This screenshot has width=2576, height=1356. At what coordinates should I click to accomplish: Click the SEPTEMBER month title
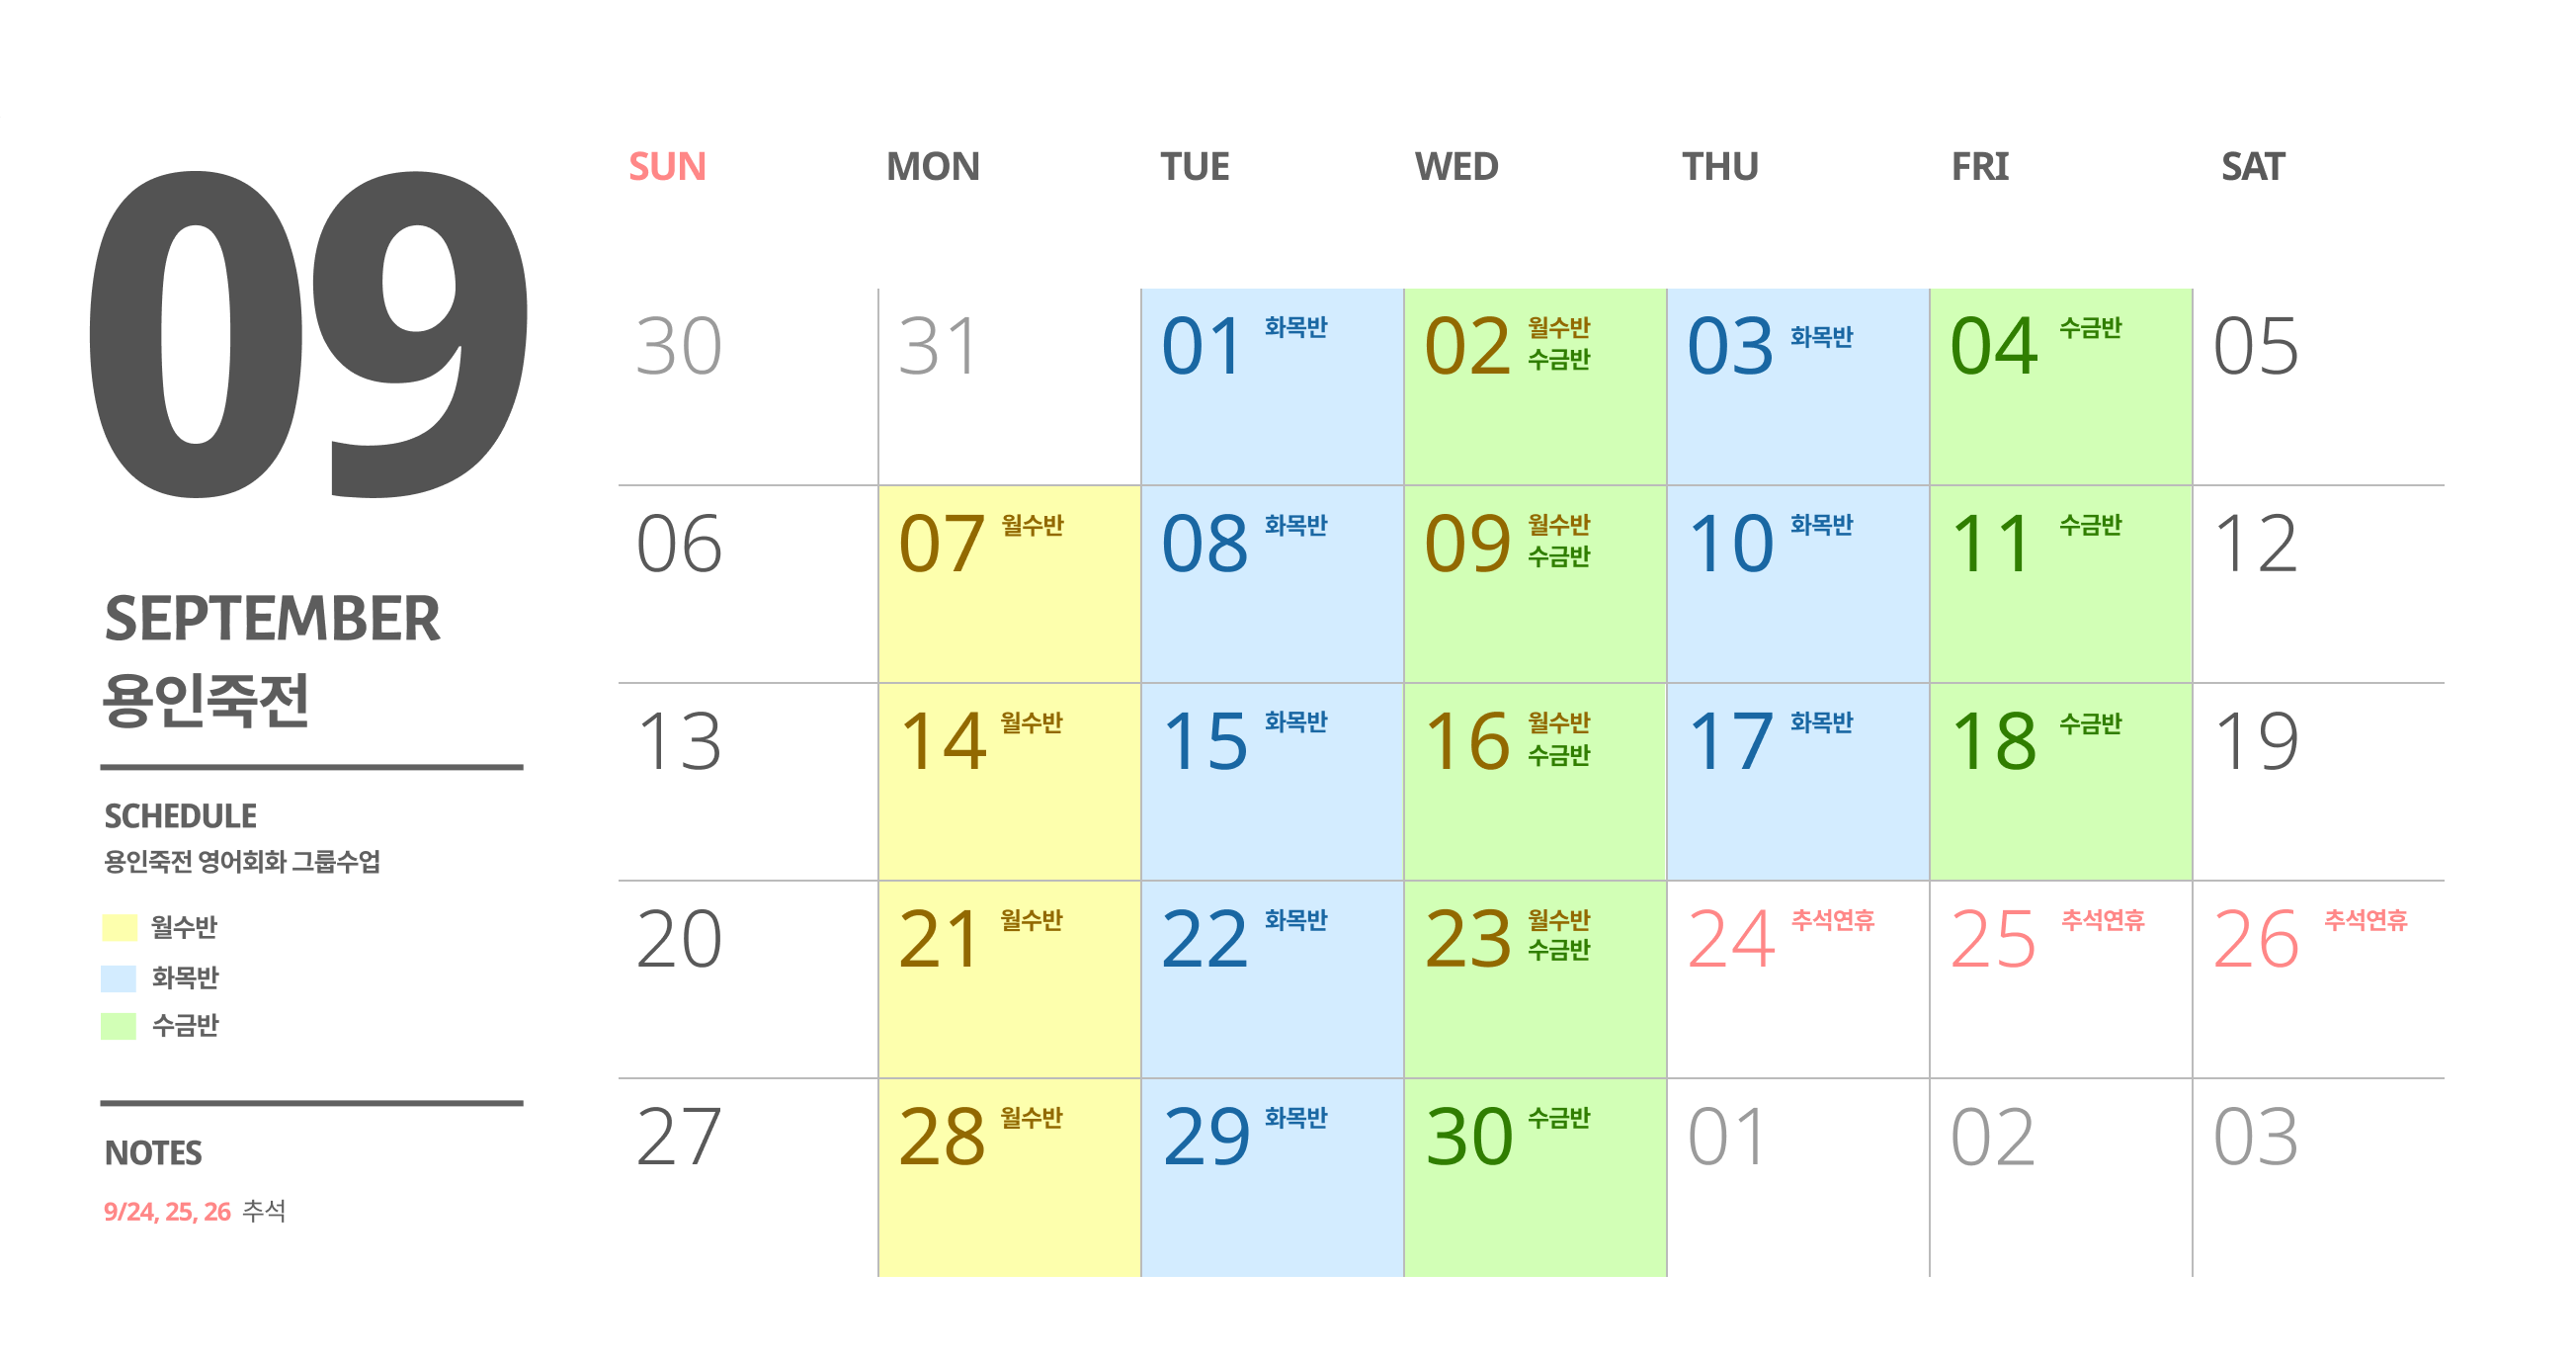point(272,618)
